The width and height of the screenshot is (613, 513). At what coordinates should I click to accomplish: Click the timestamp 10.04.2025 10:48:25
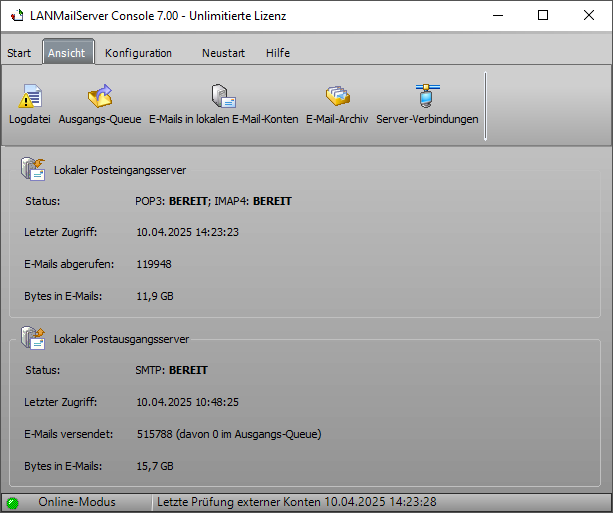click(x=187, y=402)
